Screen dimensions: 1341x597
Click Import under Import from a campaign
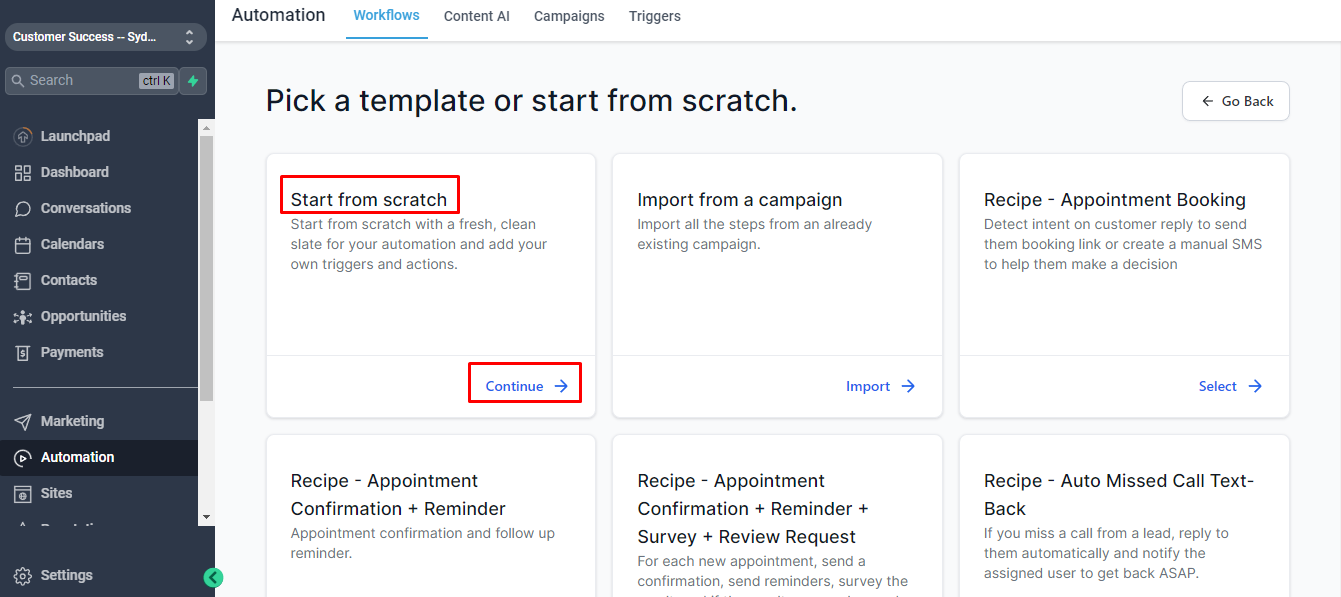point(880,386)
